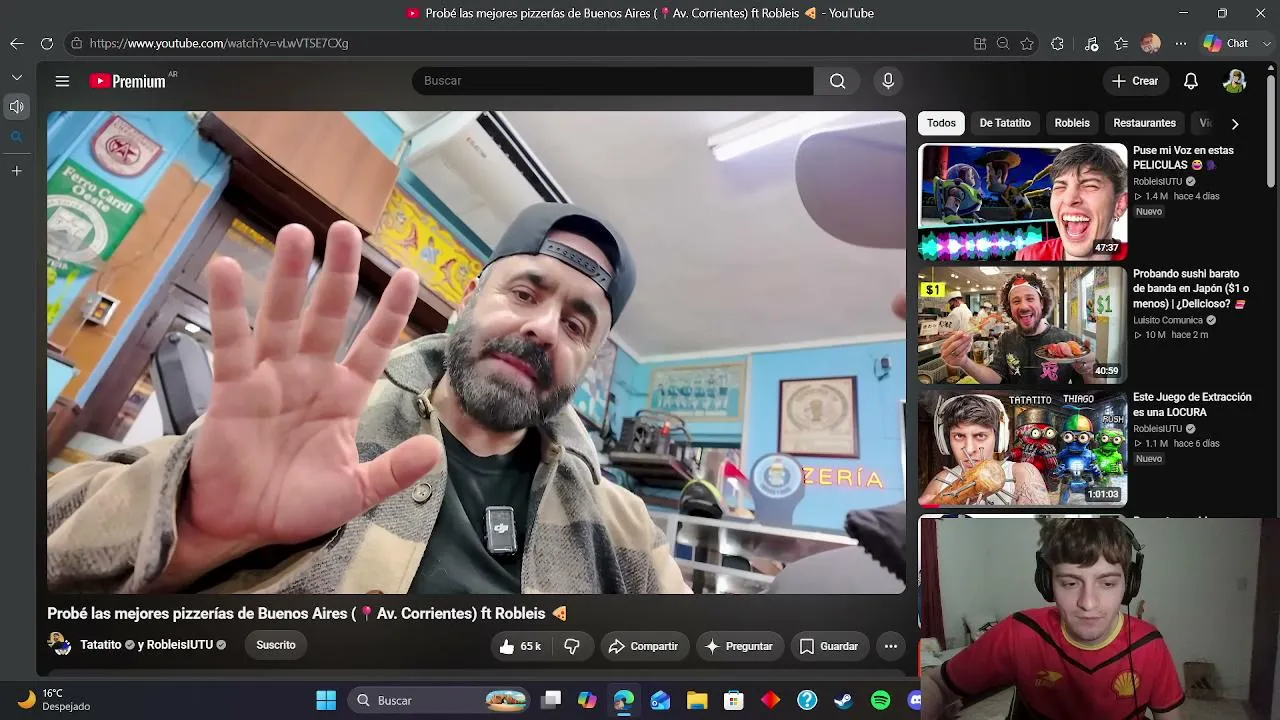Image resolution: width=1280 pixels, height=720 pixels.
Task: Open the Windows Start menu
Action: [x=326, y=700]
